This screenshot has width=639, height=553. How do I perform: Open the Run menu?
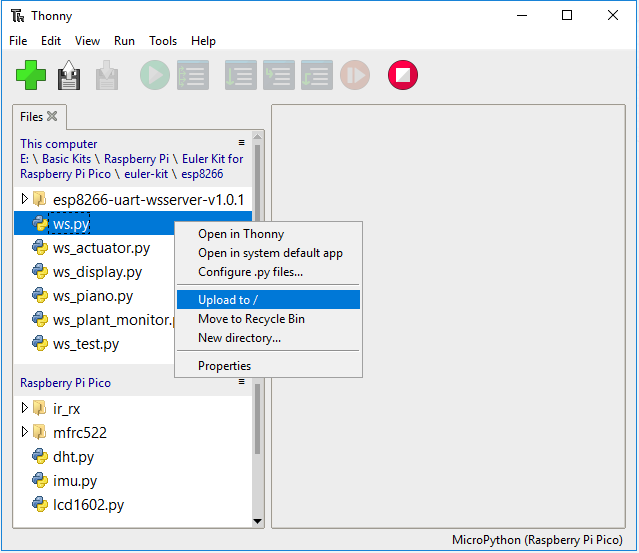tap(124, 41)
